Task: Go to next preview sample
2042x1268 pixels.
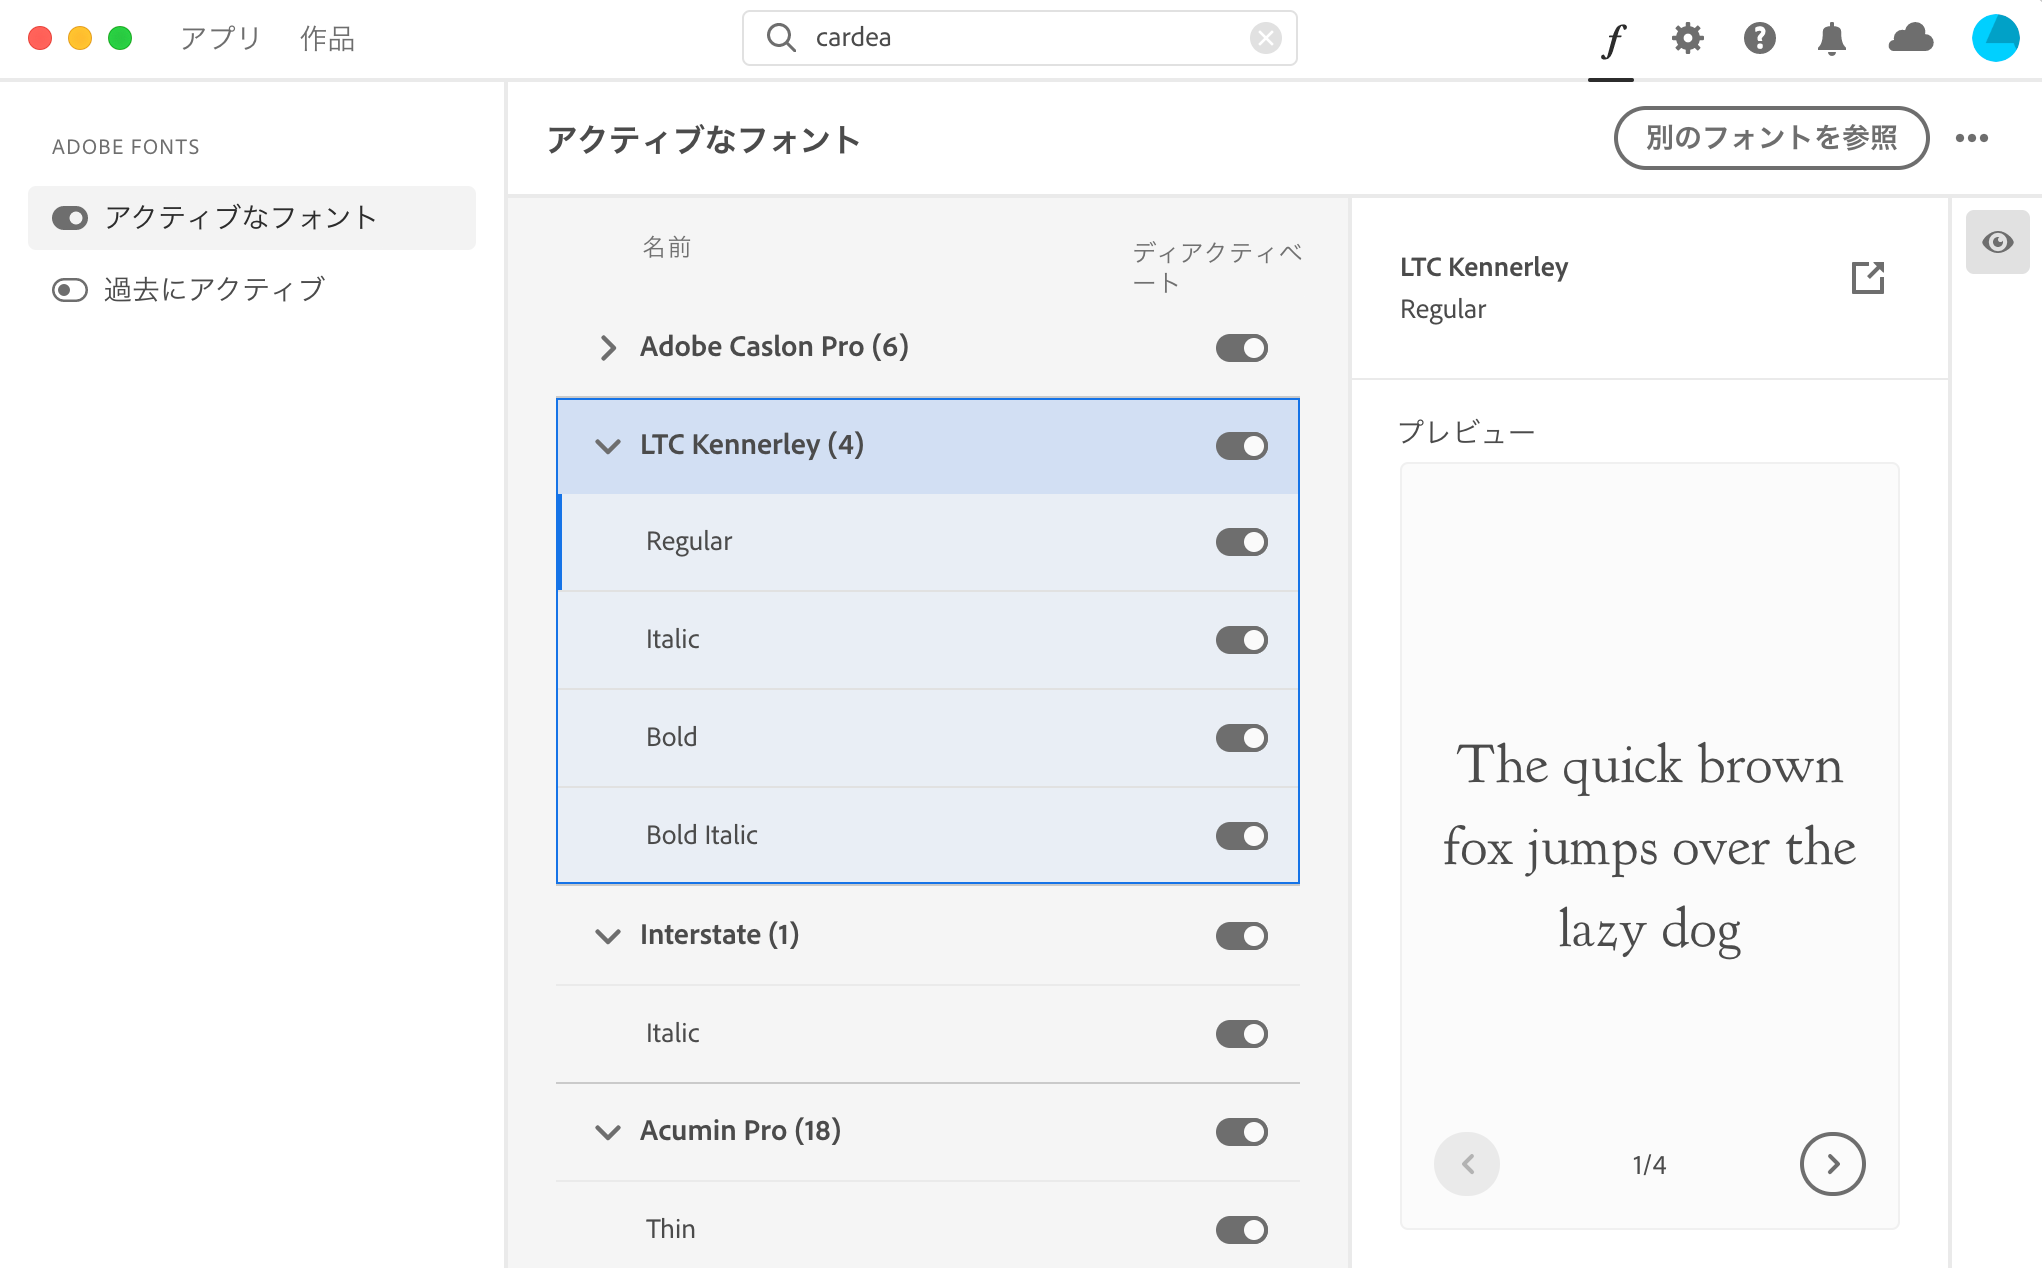Action: click(x=1832, y=1164)
